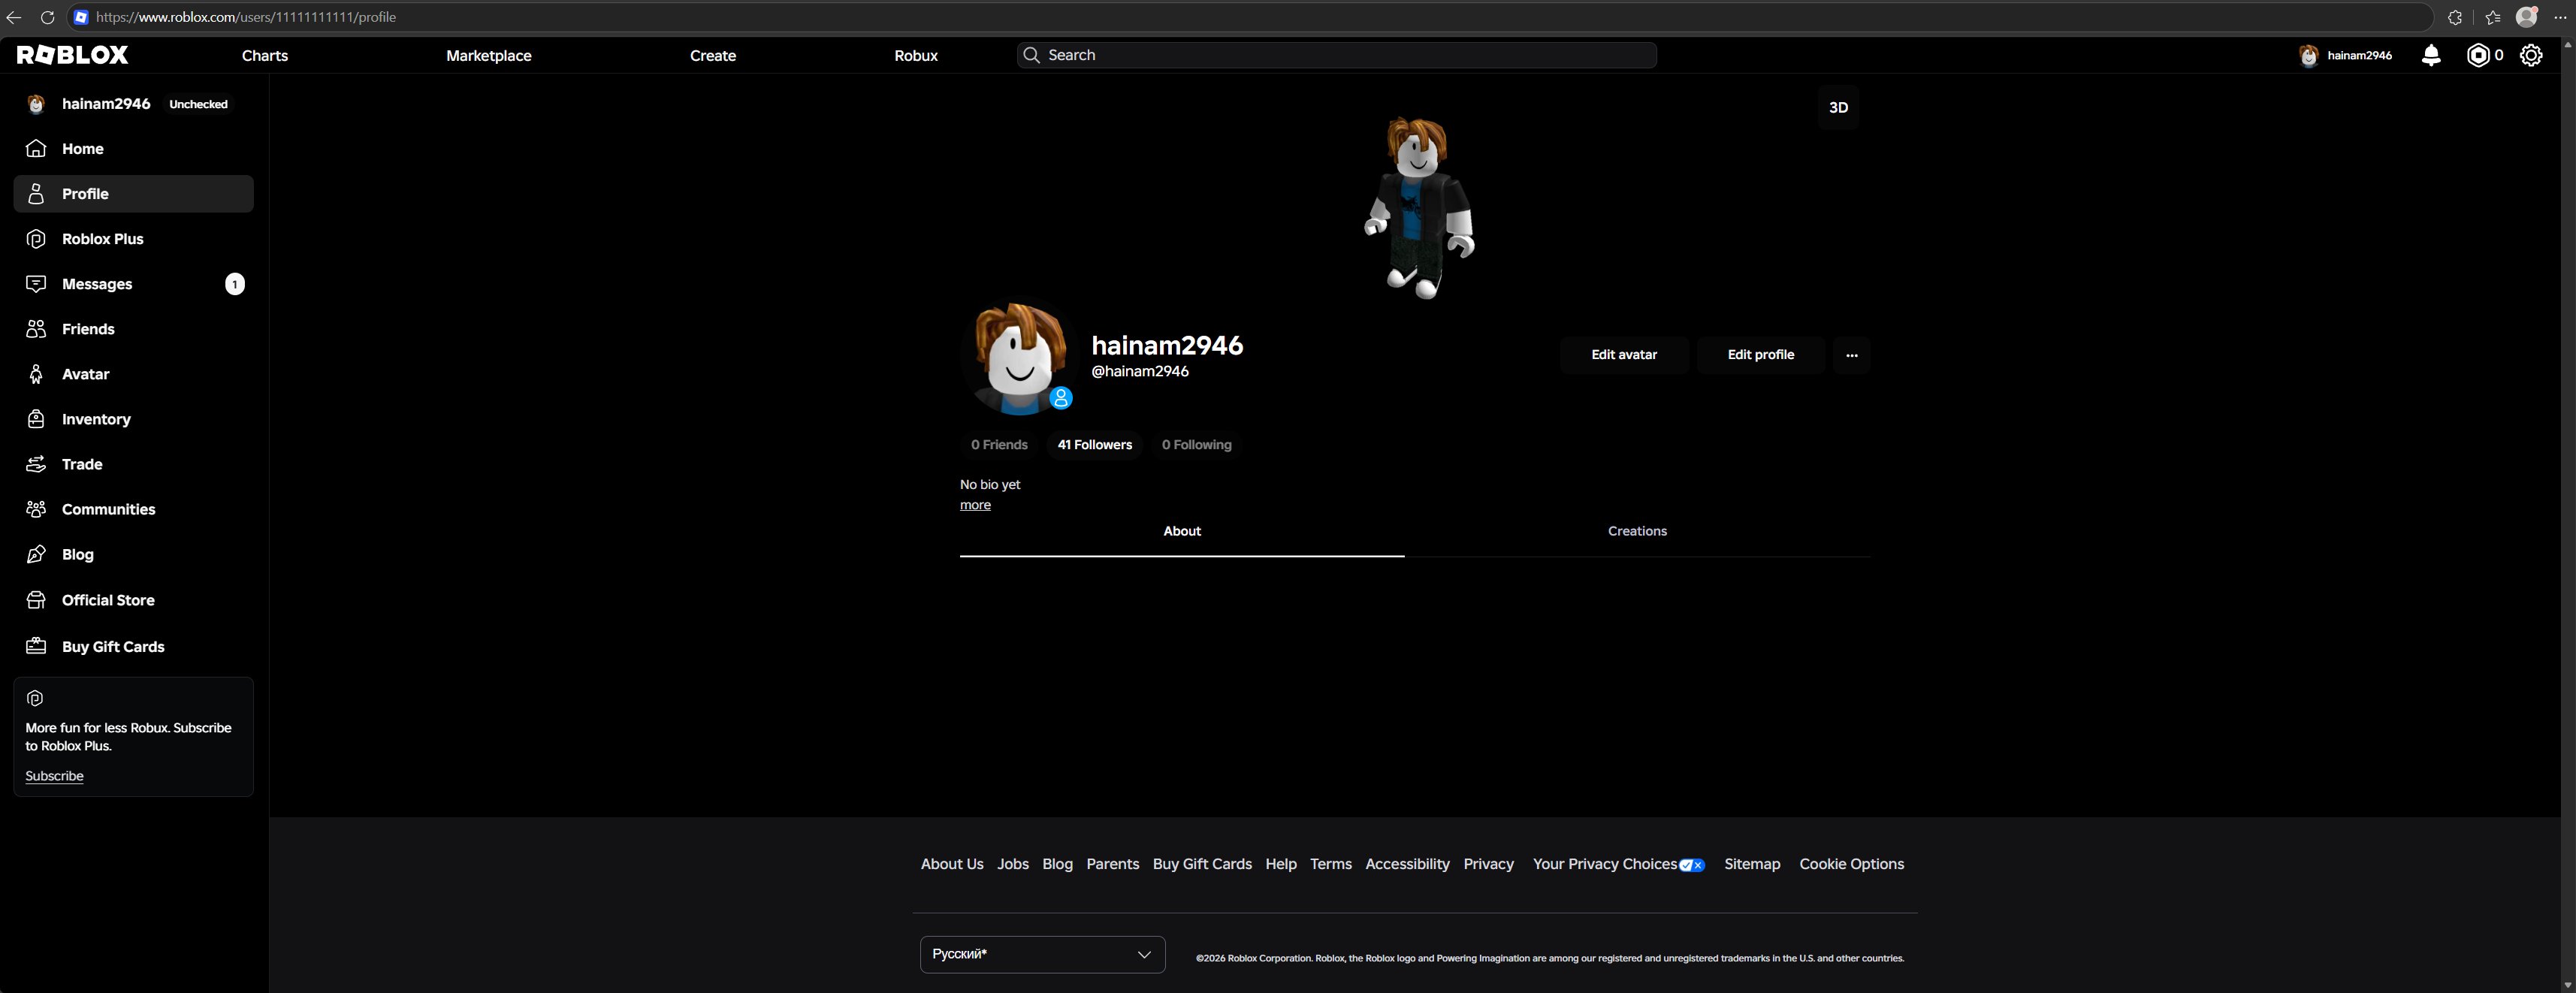The height and width of the screenshot is (993, 2576).
Task: Click the Roblox logo
Action: click(x=73, y=55)
